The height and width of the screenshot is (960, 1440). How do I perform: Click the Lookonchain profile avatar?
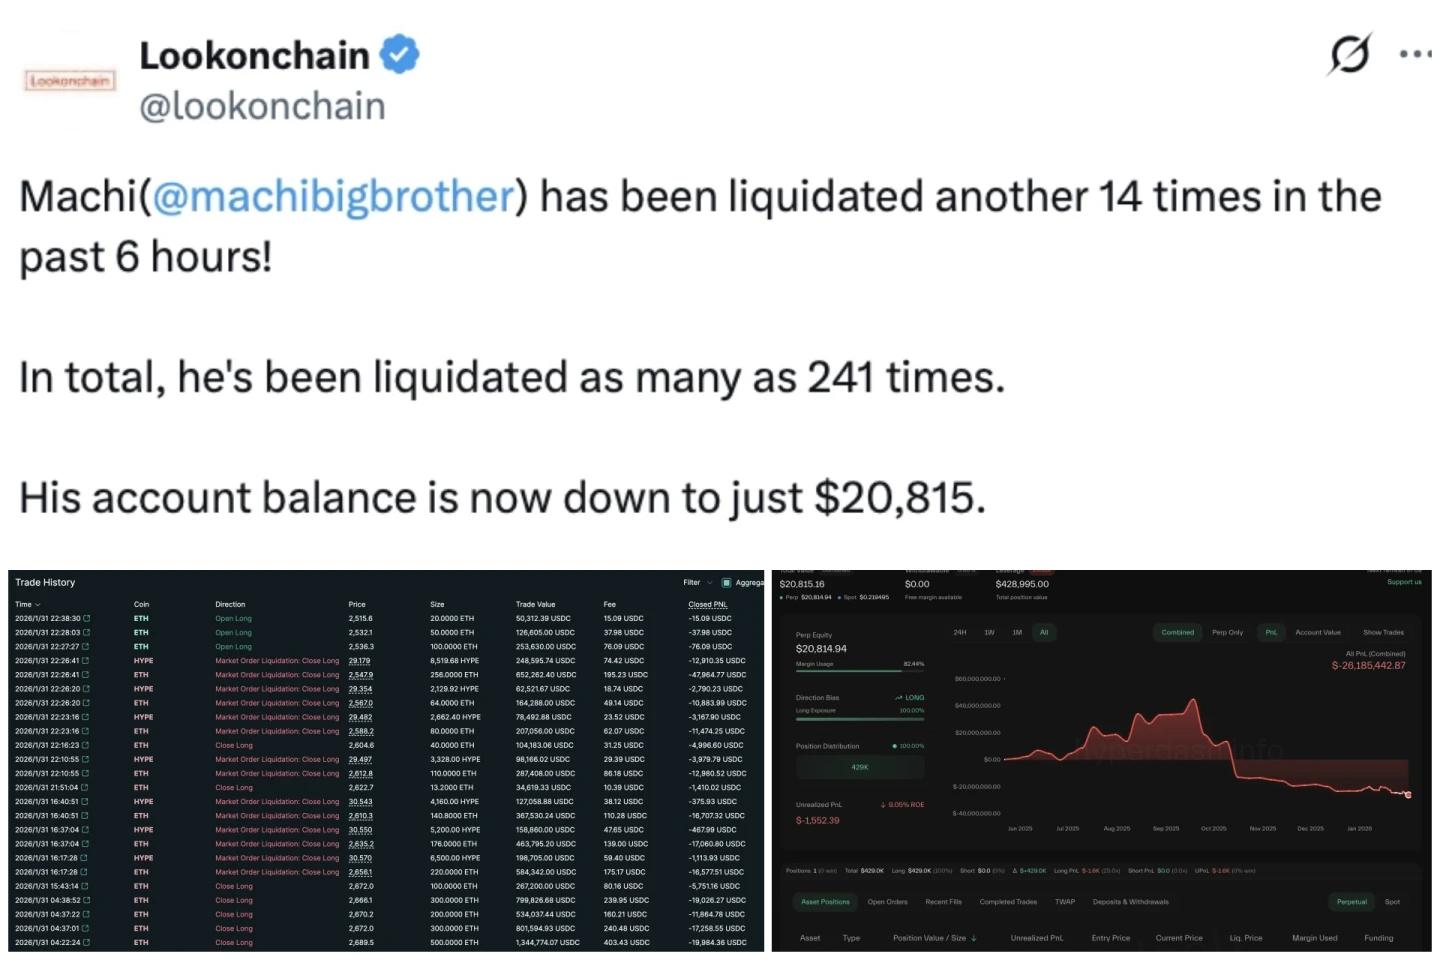[70, 80]
